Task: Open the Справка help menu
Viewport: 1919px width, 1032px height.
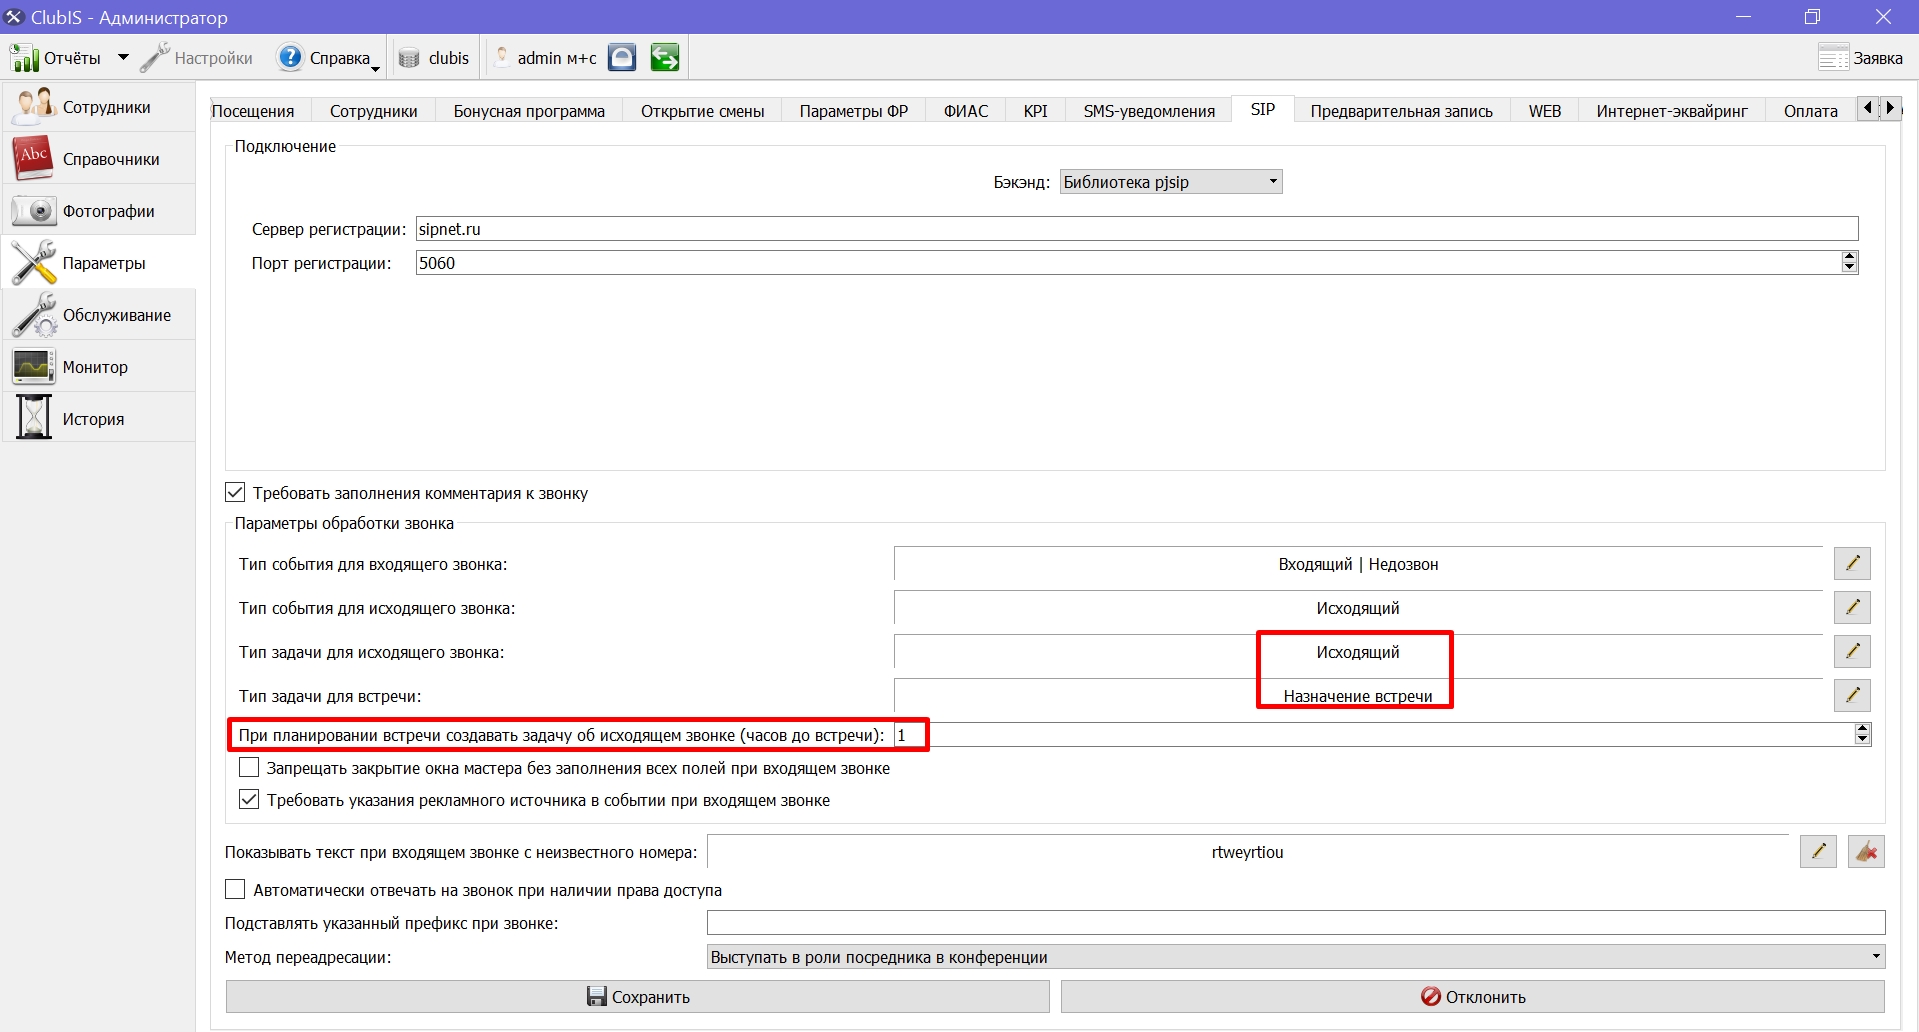Action: (x=329, y=58)
